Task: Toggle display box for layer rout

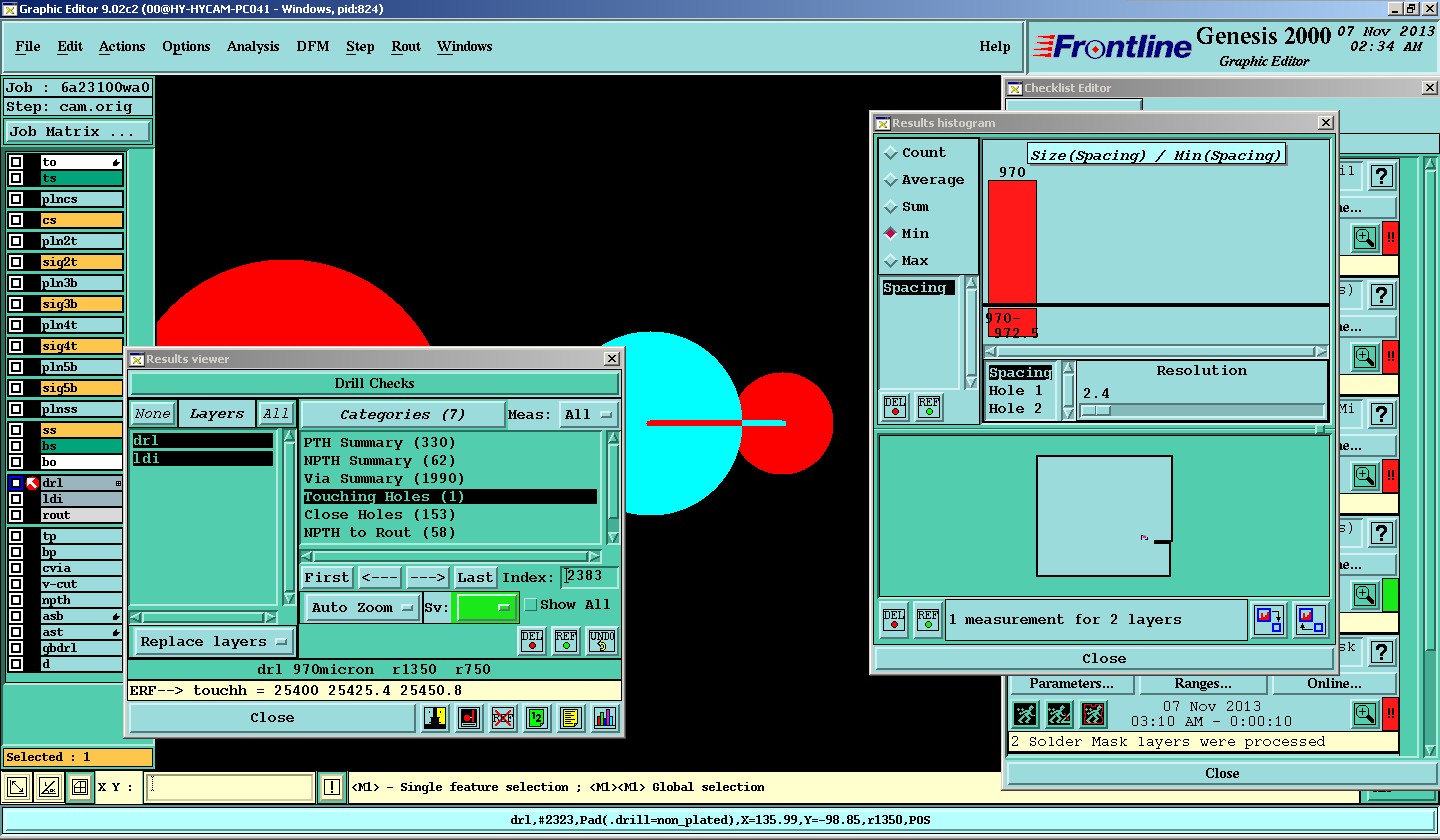Action: (16, 515)
